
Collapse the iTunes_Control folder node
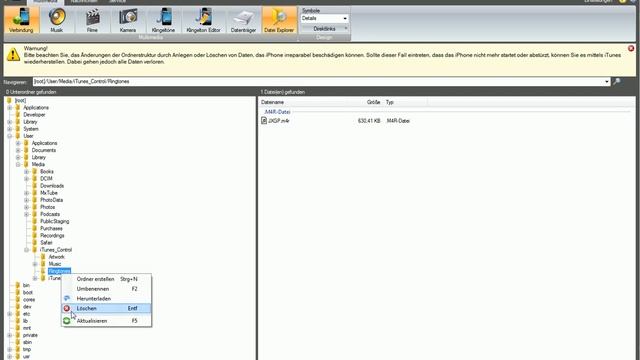tap(27, 250)
